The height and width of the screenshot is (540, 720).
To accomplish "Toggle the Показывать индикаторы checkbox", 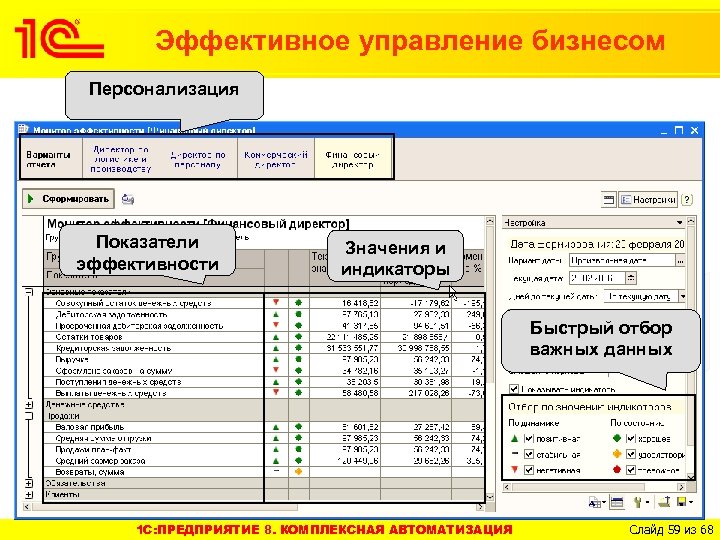I will pos(514,389).
